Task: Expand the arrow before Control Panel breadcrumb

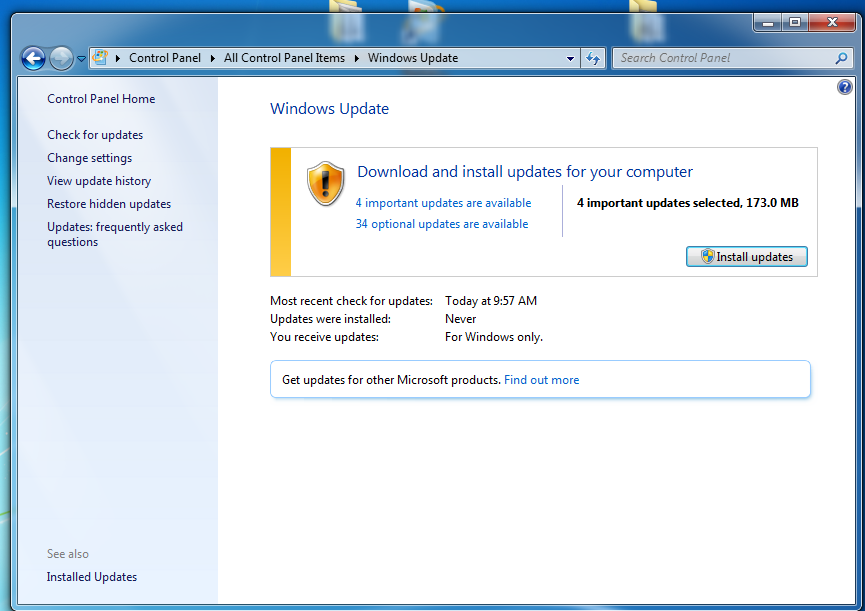Action: click(x=118, y=58)
